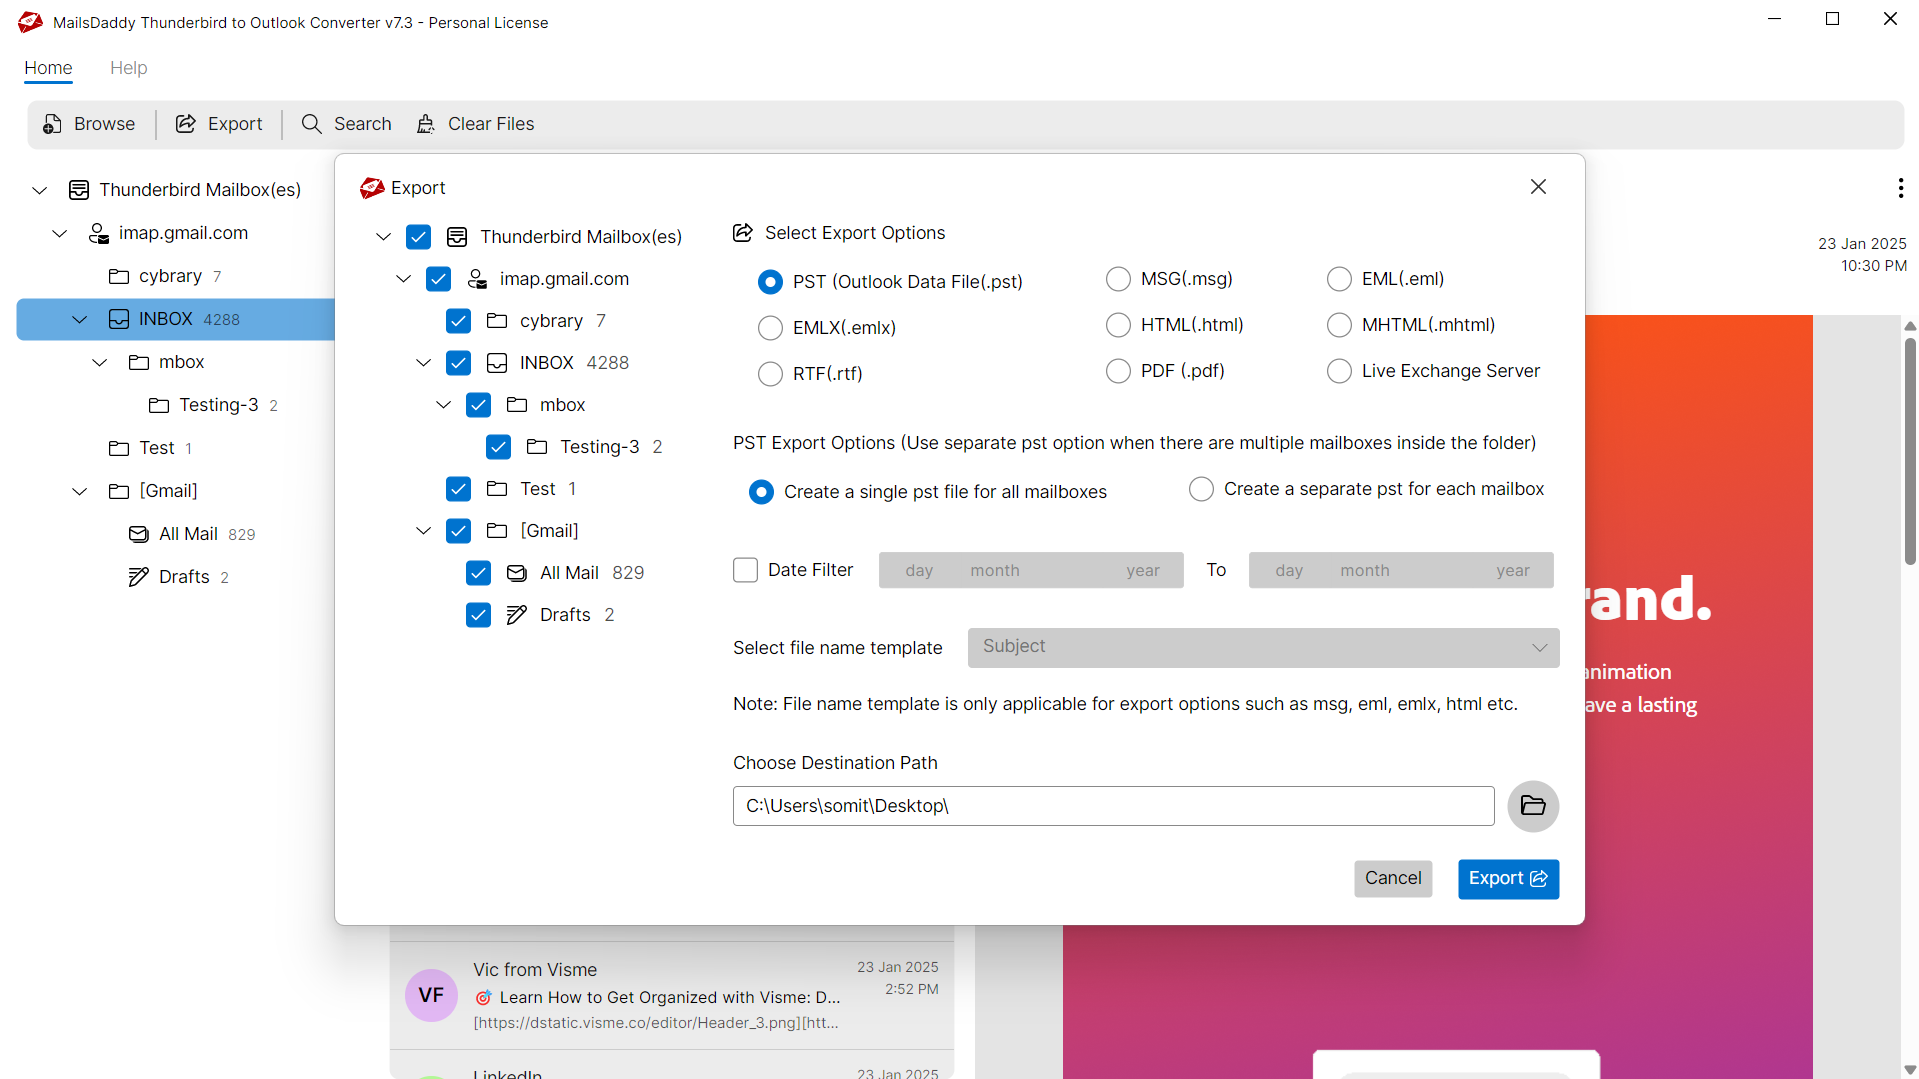Select the EML(.eml) export format
Viewport: 1919px width, 1079px height.
click(1339, 279)
